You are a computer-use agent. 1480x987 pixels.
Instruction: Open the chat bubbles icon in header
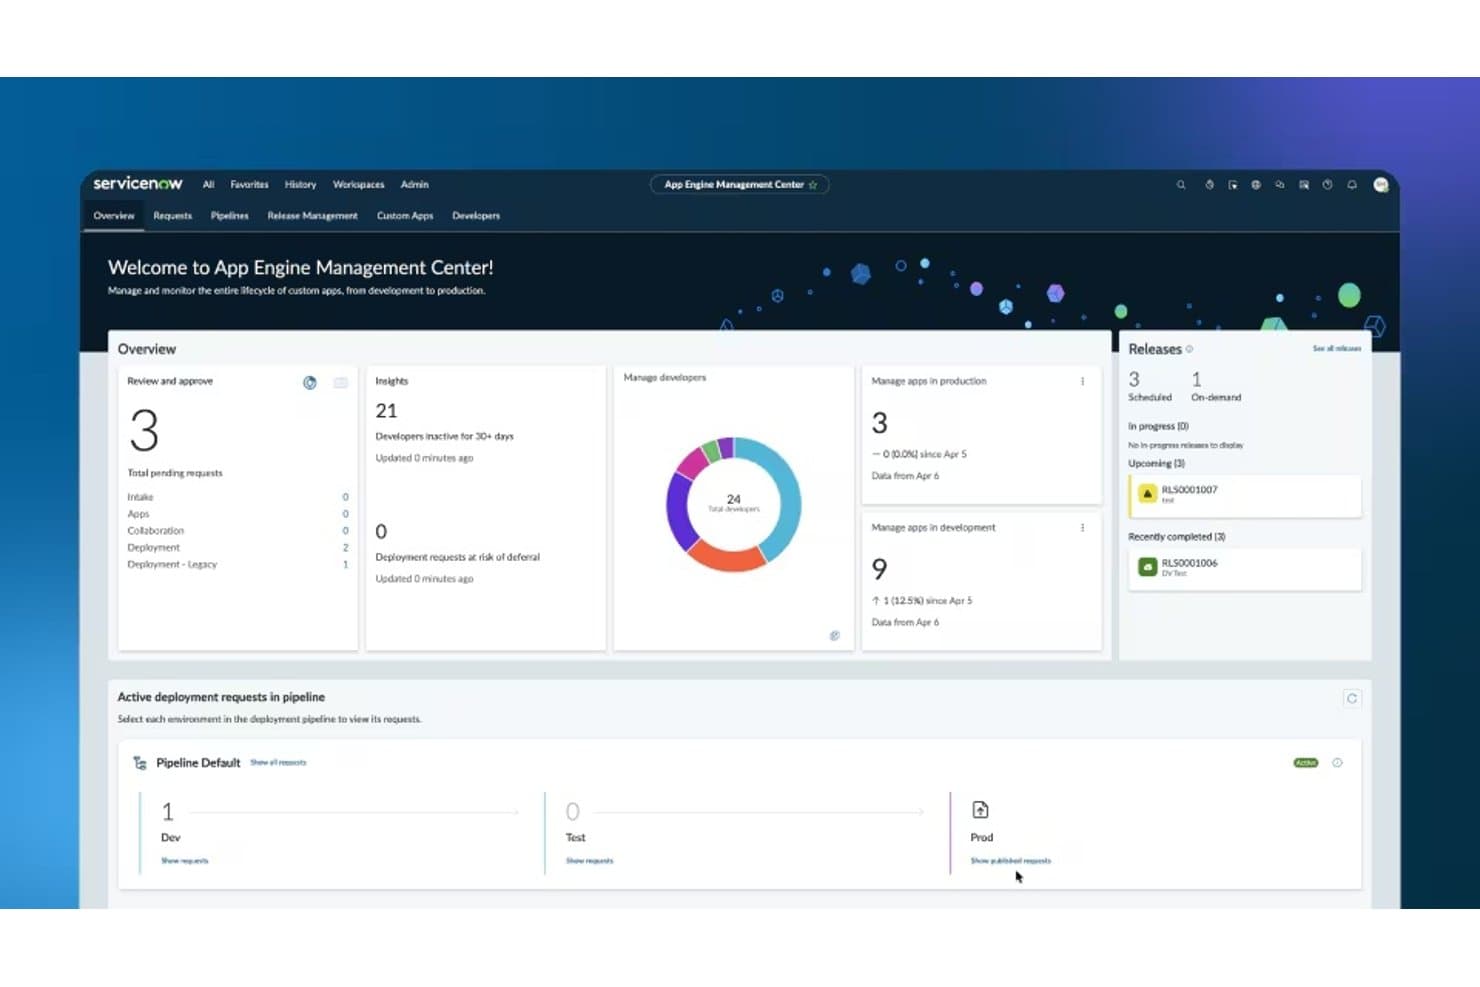(x=1280, y=185)
